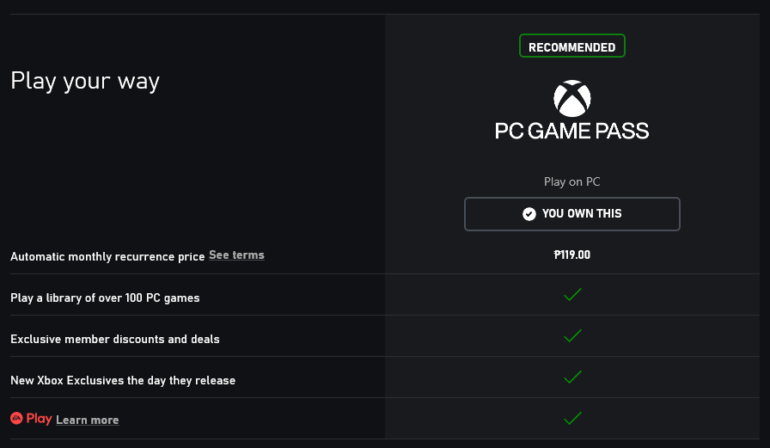Viewport: 770px width, 448px height.
Task: Click green check for 100 PC games row
Action: 572,295
